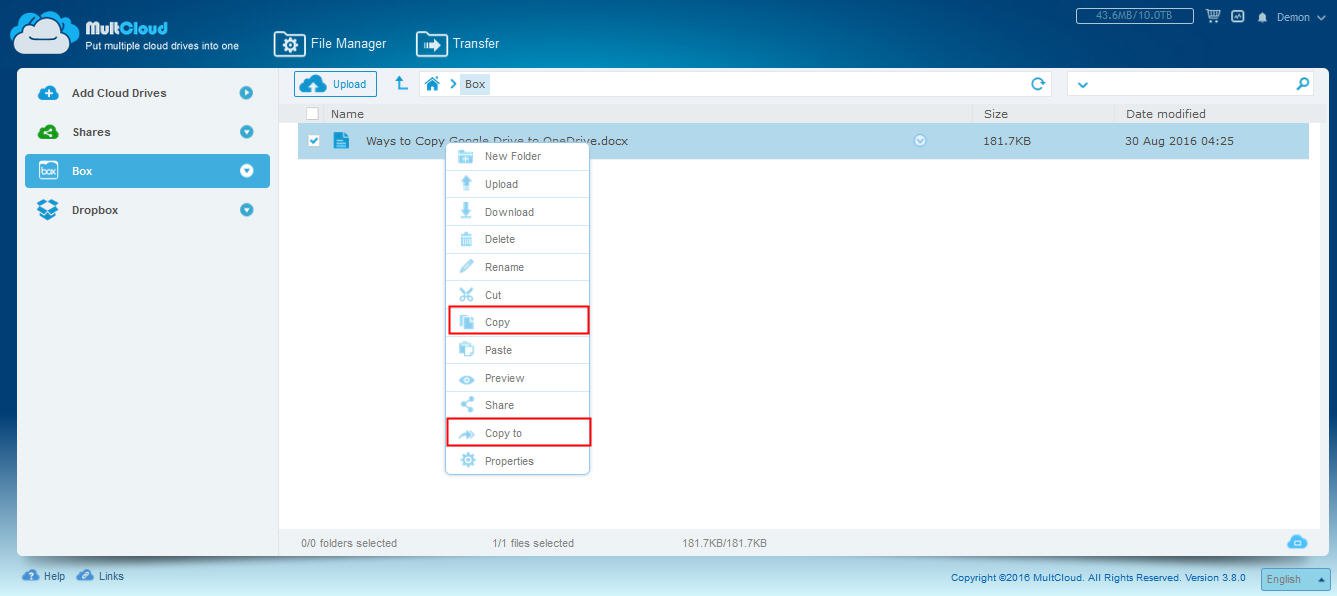Click file size 181.7KB

(x=1007, y=141)
